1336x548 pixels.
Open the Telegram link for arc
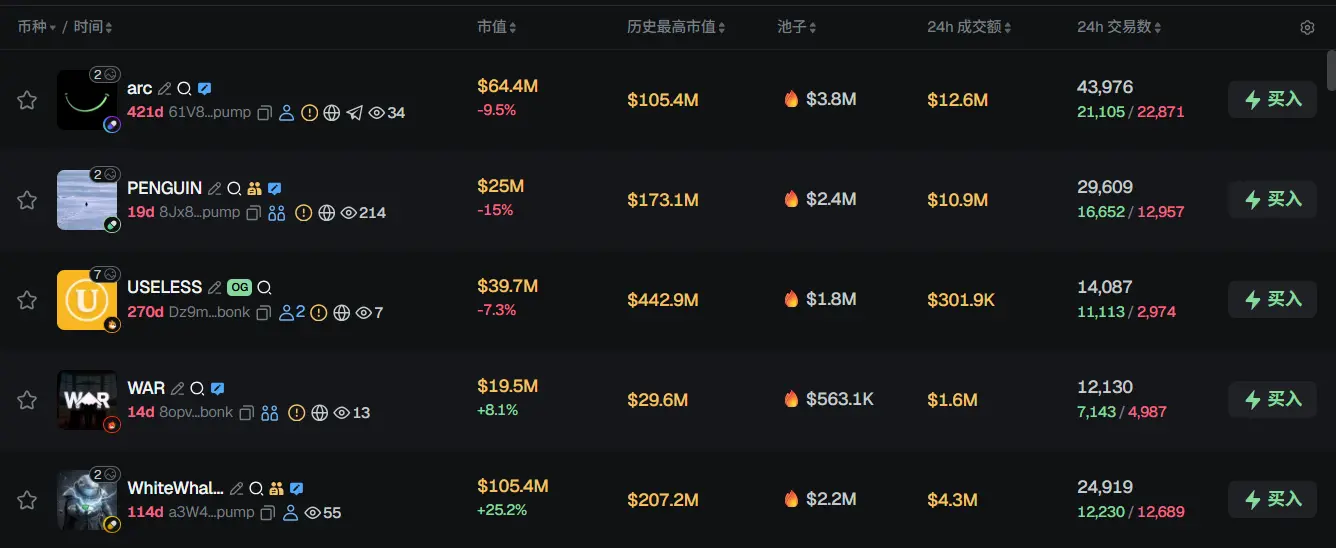[354, 113]
